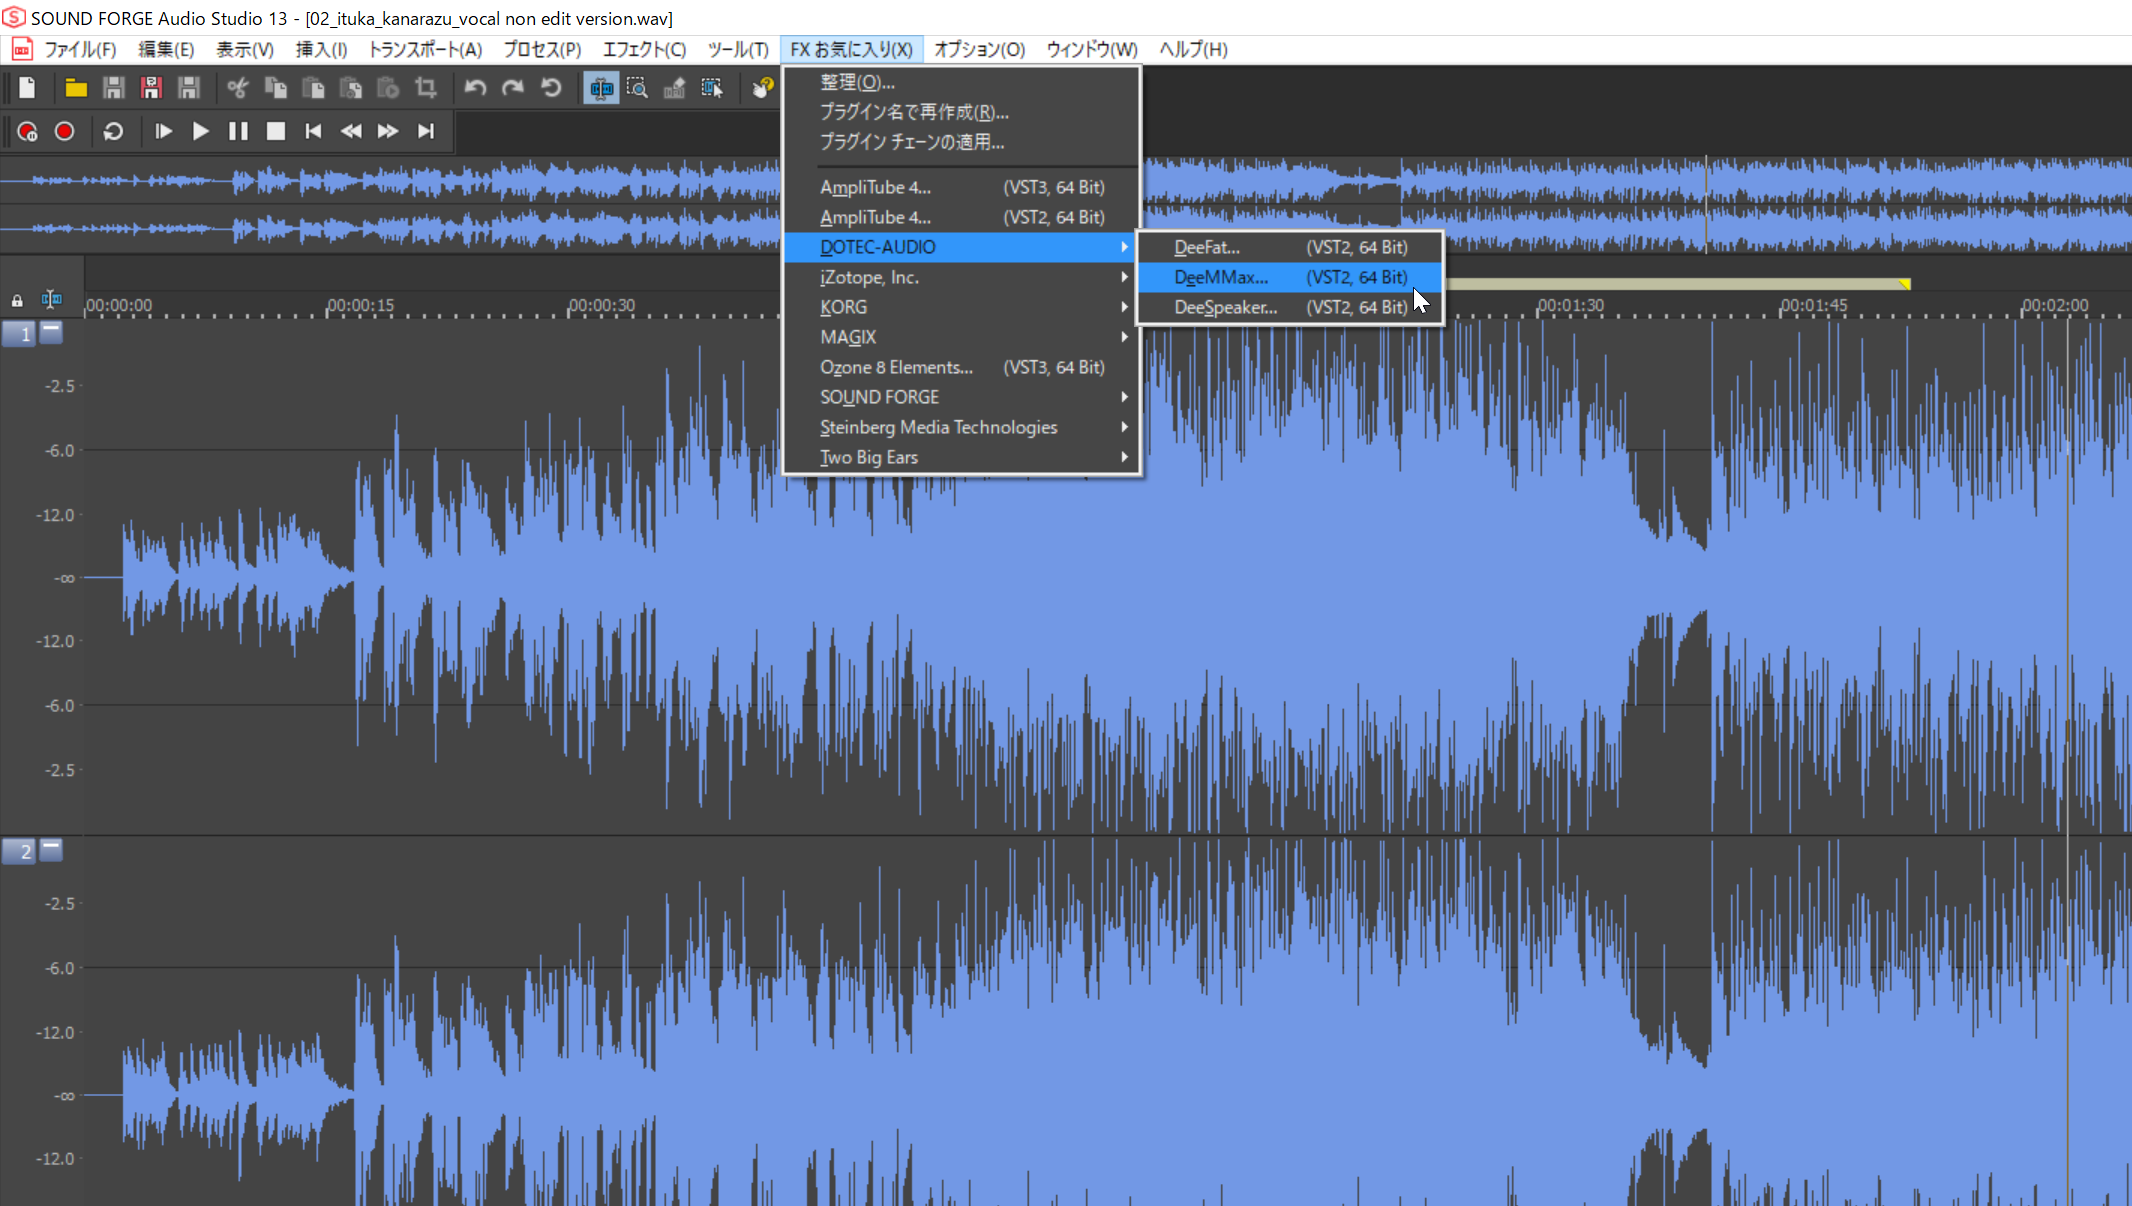This screenshot has height=1206, width=2132.
Task: Select Ozone 8 Elements plugin
Action: pos(962,367)
